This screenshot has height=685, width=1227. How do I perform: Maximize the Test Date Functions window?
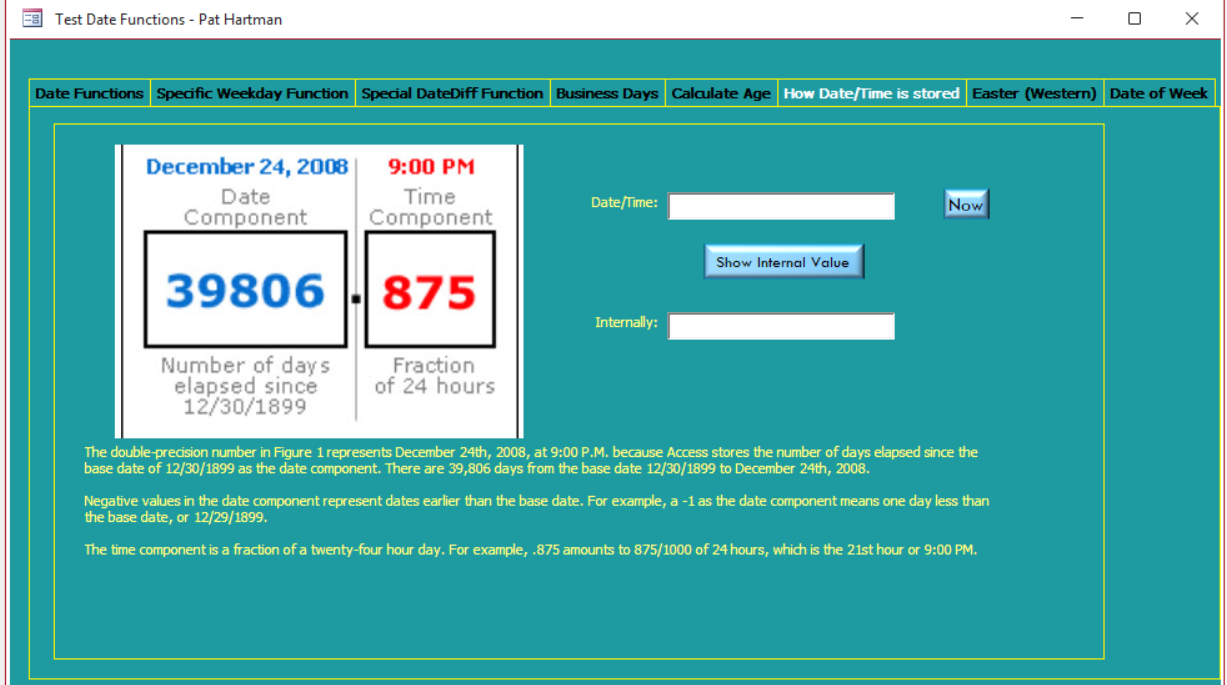(1134, 18)
